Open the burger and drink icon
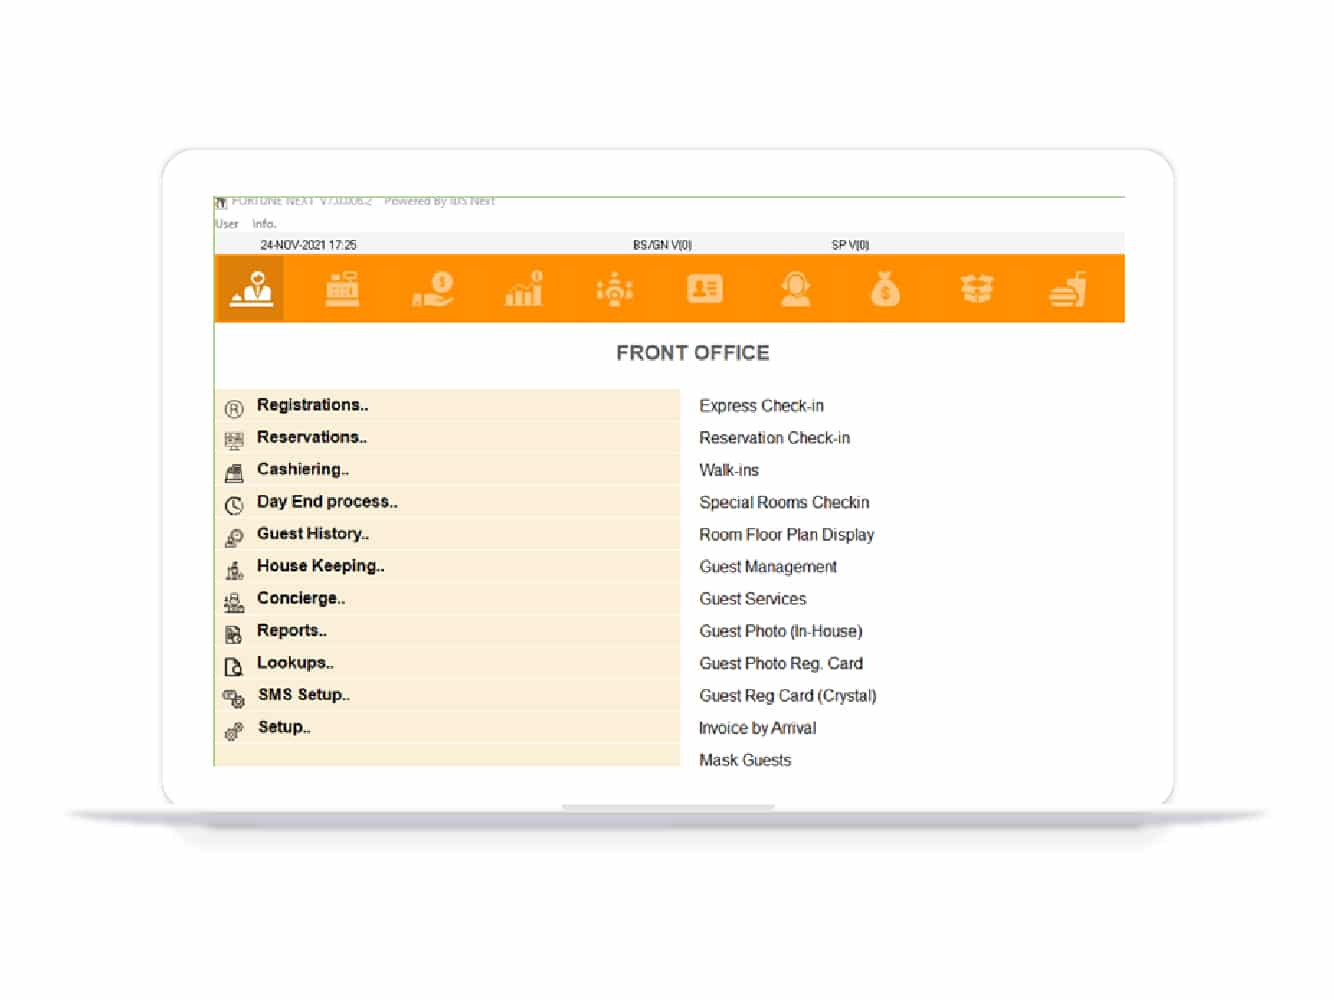1334x1000 pixels. (1067, 289)
